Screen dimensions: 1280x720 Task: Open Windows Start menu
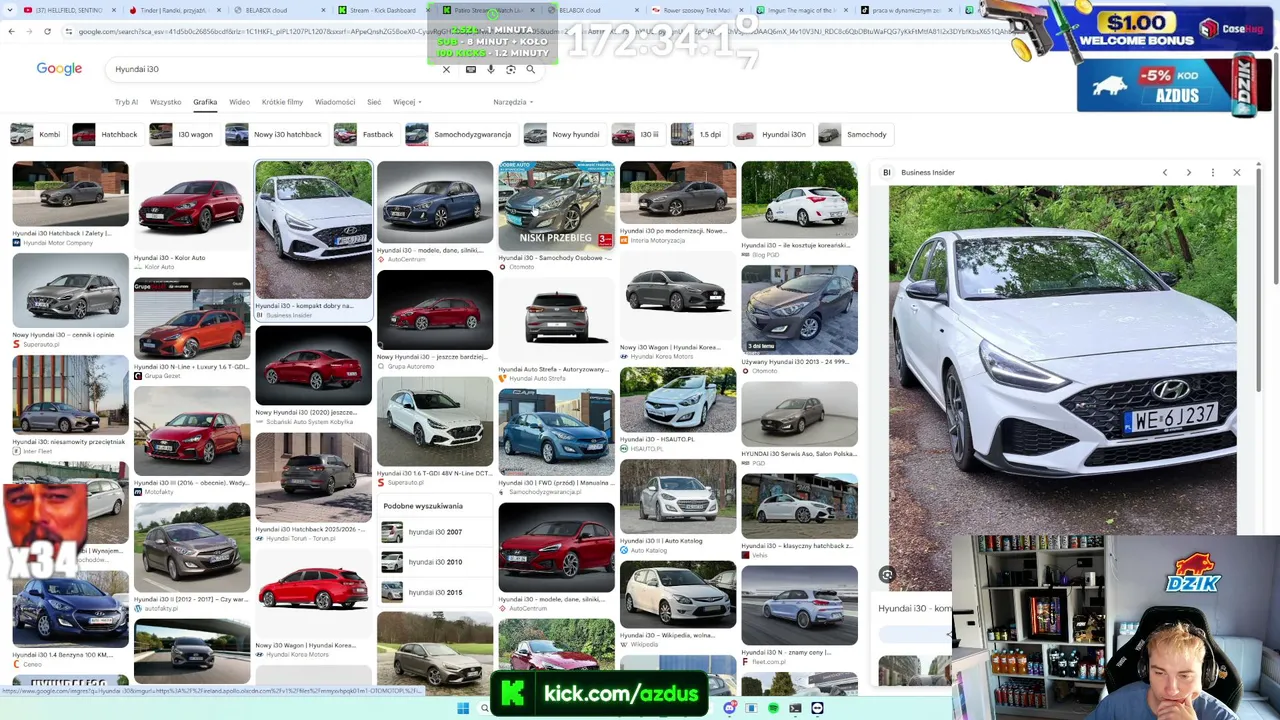point(463,709)
